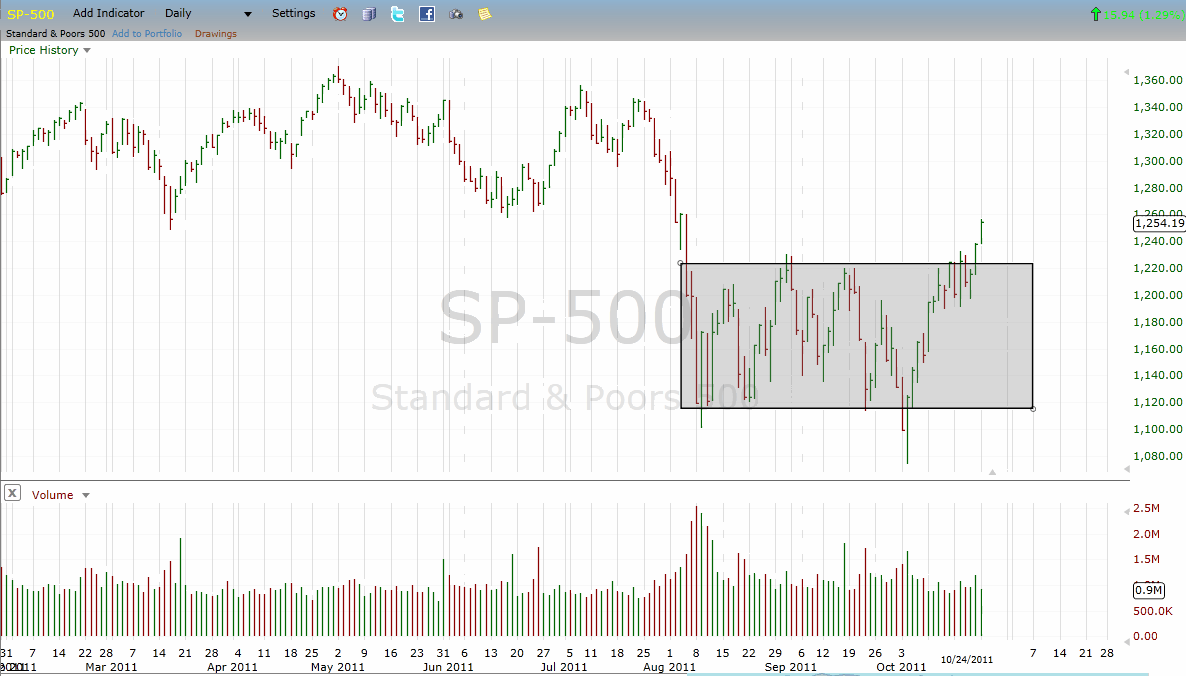Click the green up-arrow price change indicator

click(1095, 14)
